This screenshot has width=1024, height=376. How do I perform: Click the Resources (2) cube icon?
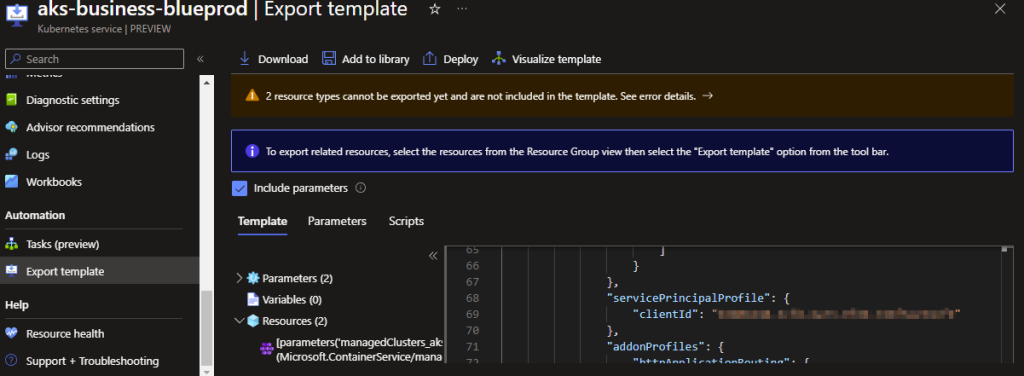(x=253, y=321)
